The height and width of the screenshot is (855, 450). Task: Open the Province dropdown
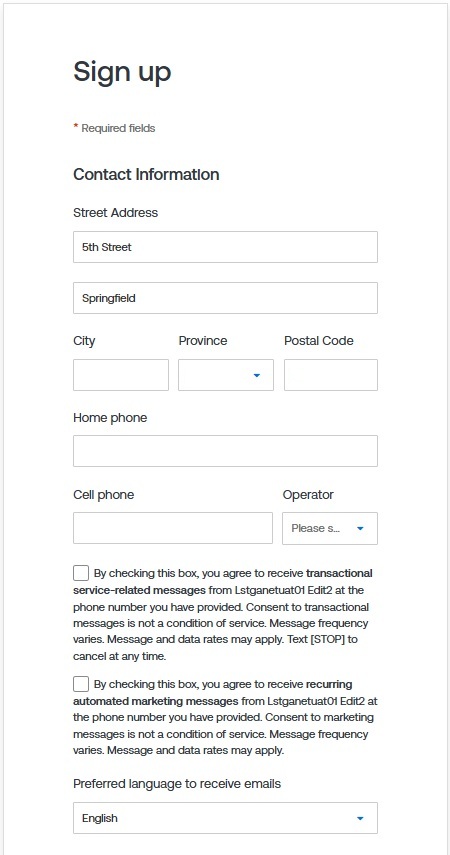point(226,375)
